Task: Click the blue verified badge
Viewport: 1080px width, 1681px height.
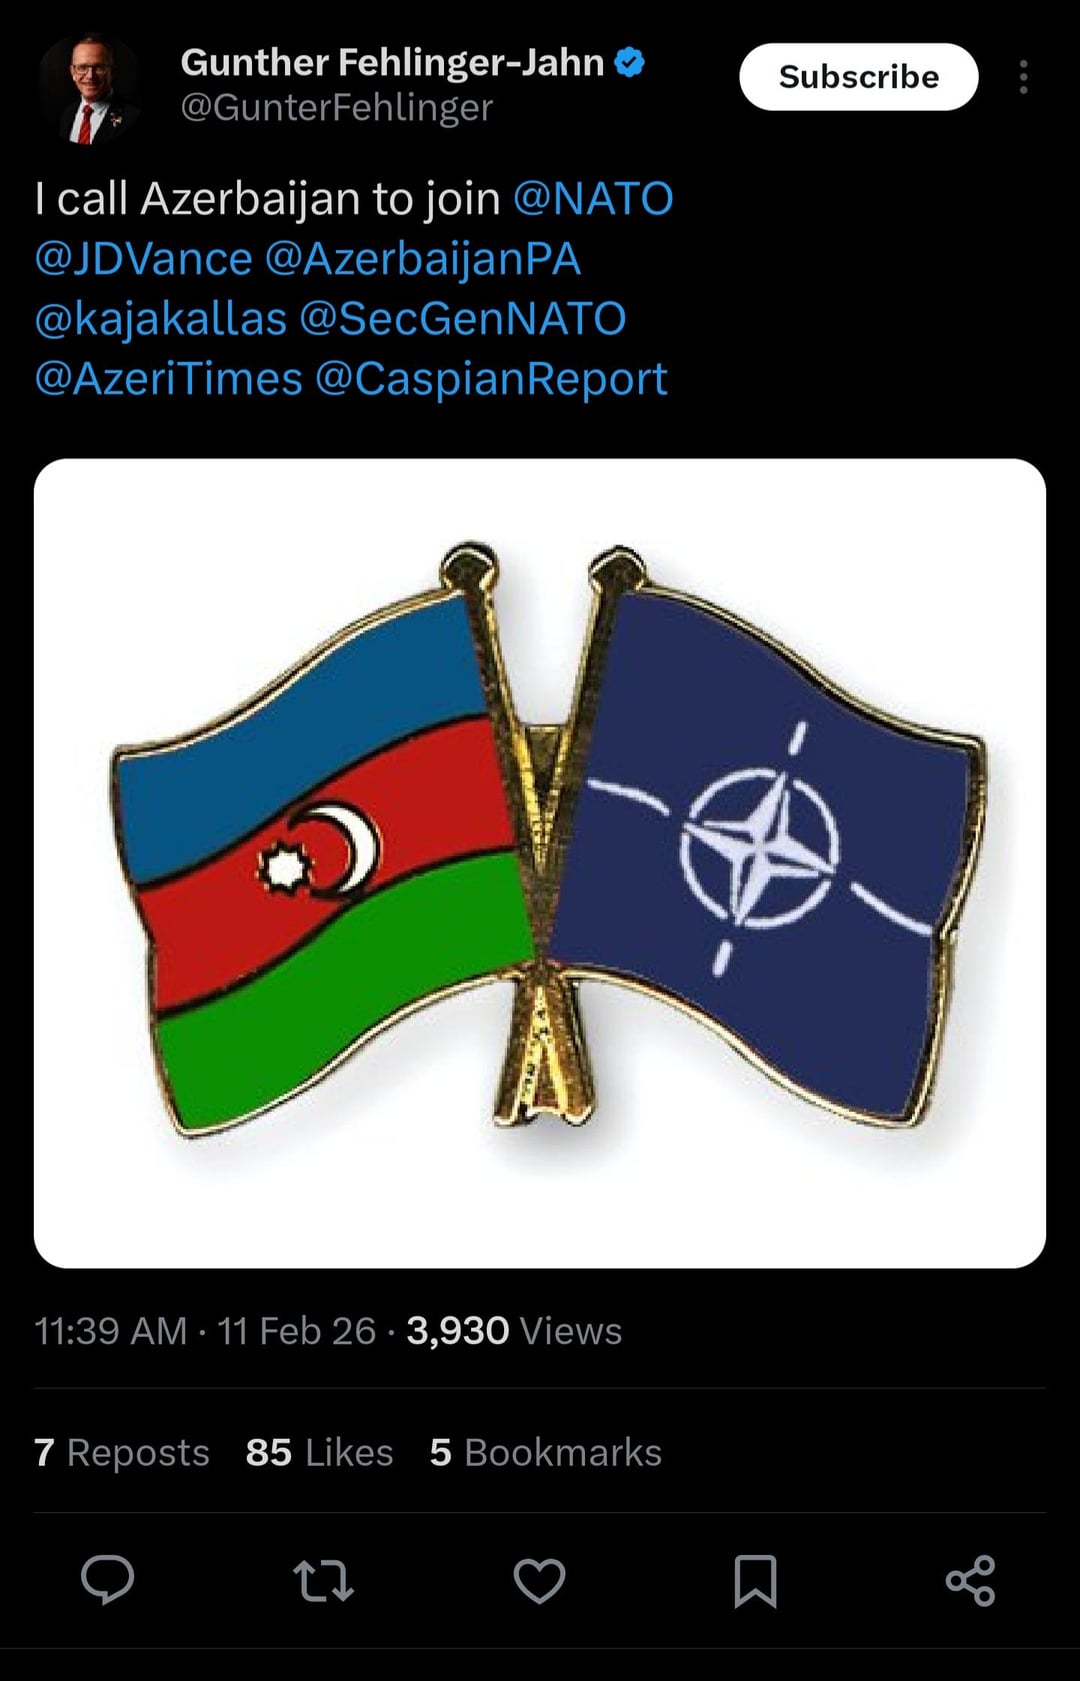Action: [x=630, y=63]
